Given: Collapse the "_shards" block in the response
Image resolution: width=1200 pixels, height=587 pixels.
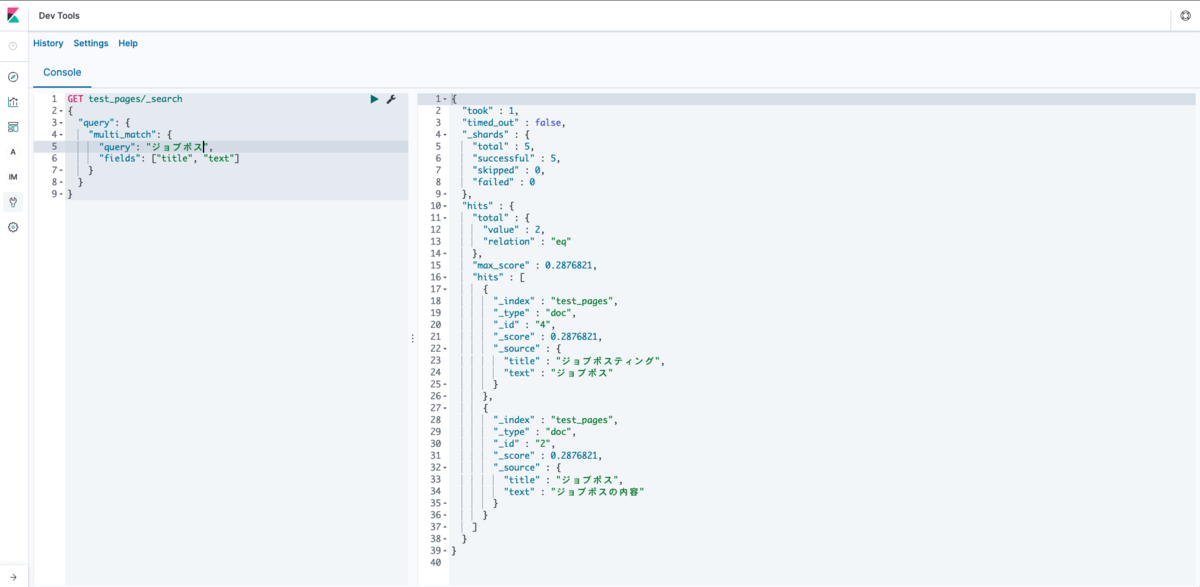Looking at the screenshot, I should [x=445, y=135].
